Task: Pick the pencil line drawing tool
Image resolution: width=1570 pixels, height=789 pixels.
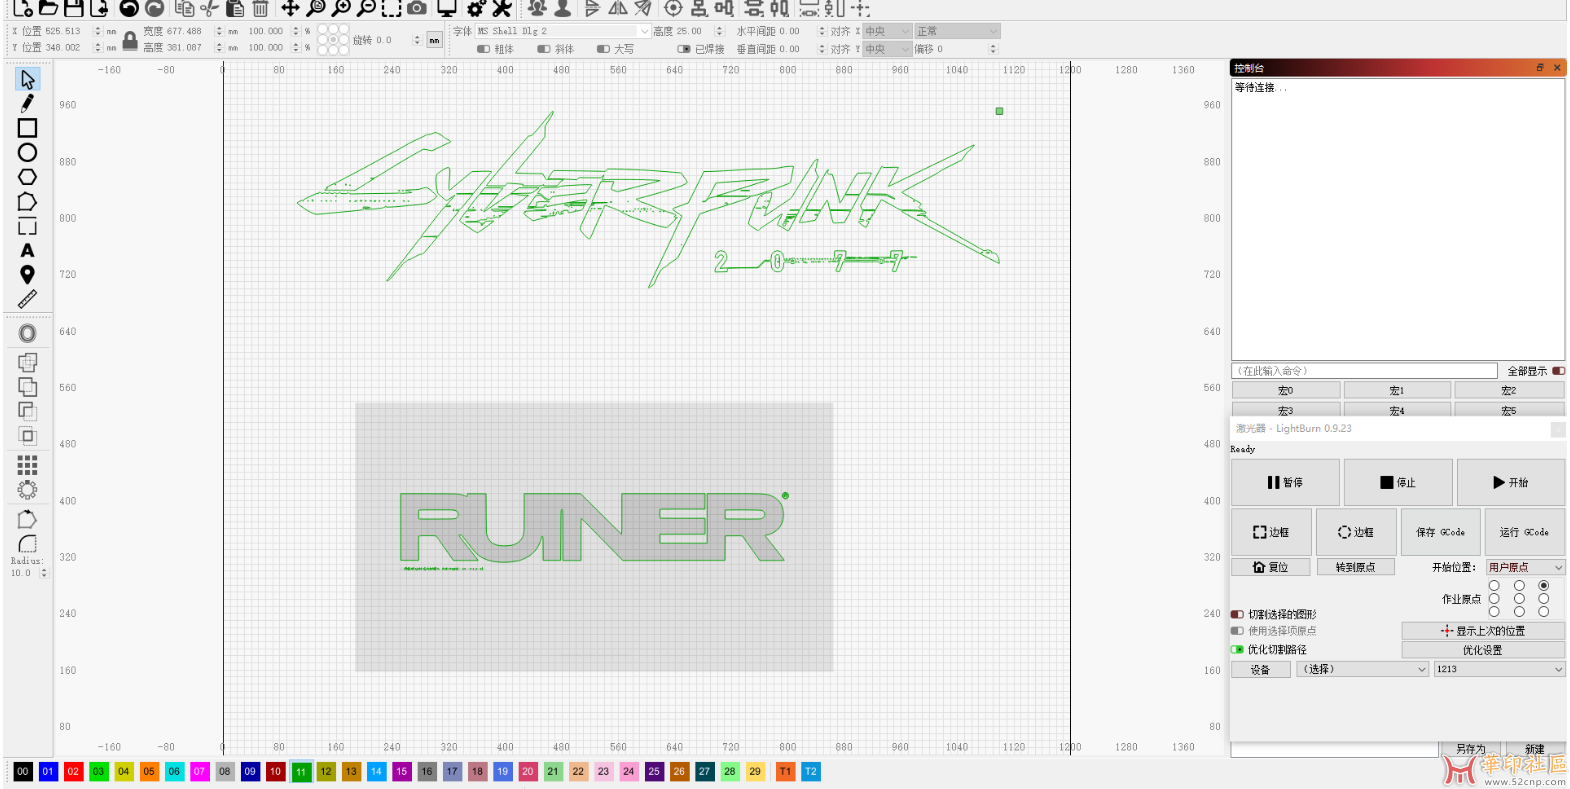Action: tap(27, 103)
